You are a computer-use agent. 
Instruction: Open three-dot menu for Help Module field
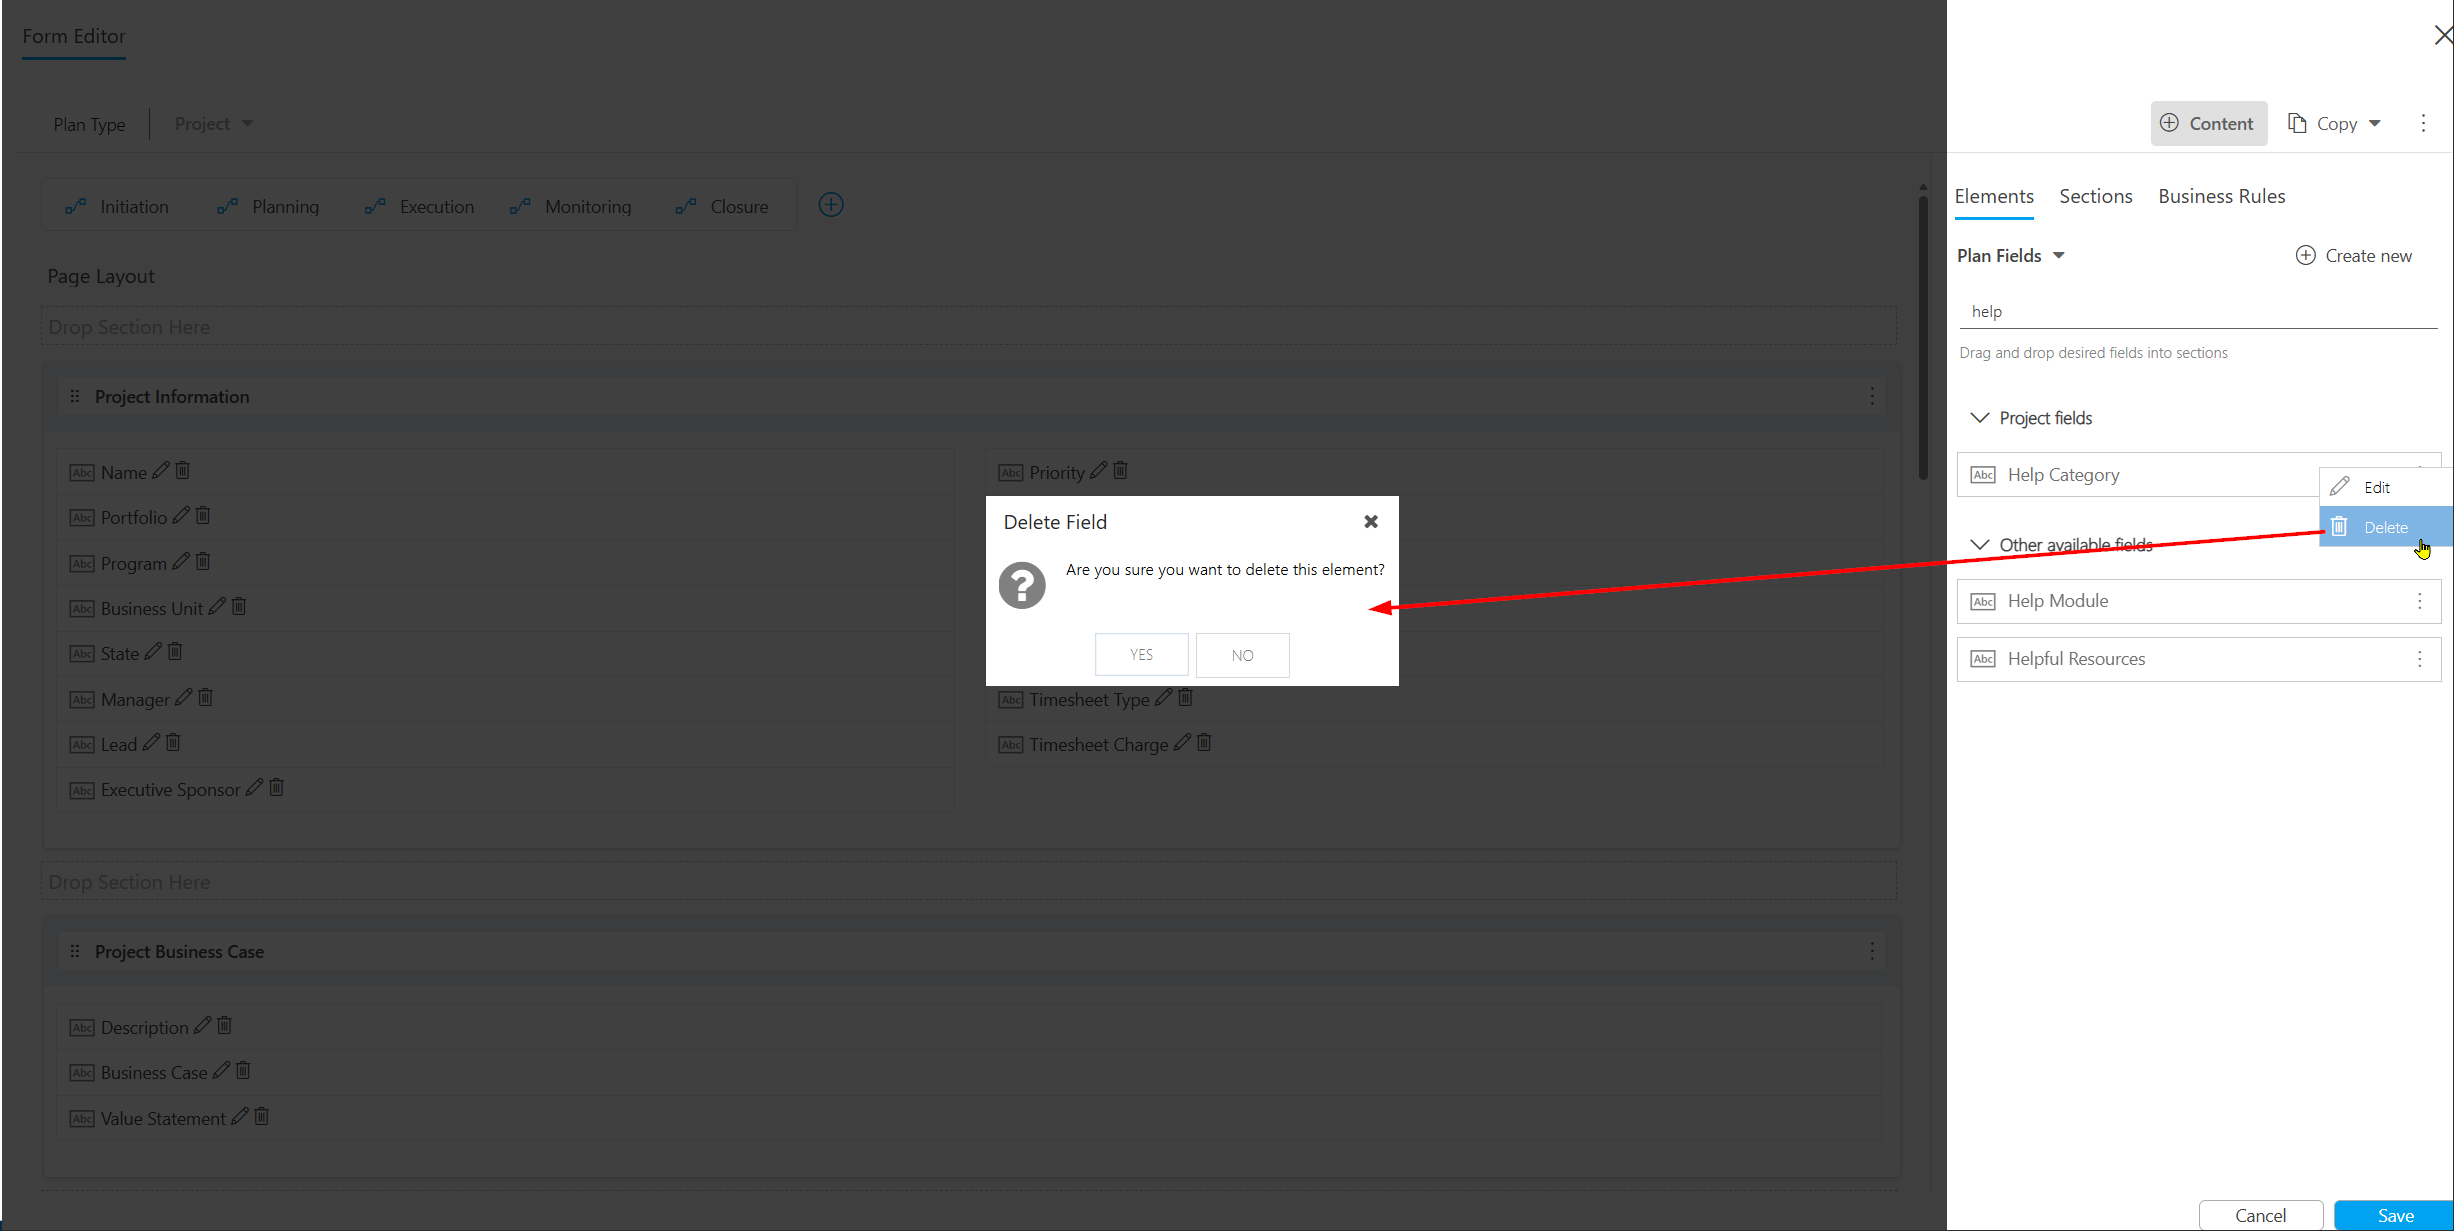pyautogui.click(x=2419, y=601)
